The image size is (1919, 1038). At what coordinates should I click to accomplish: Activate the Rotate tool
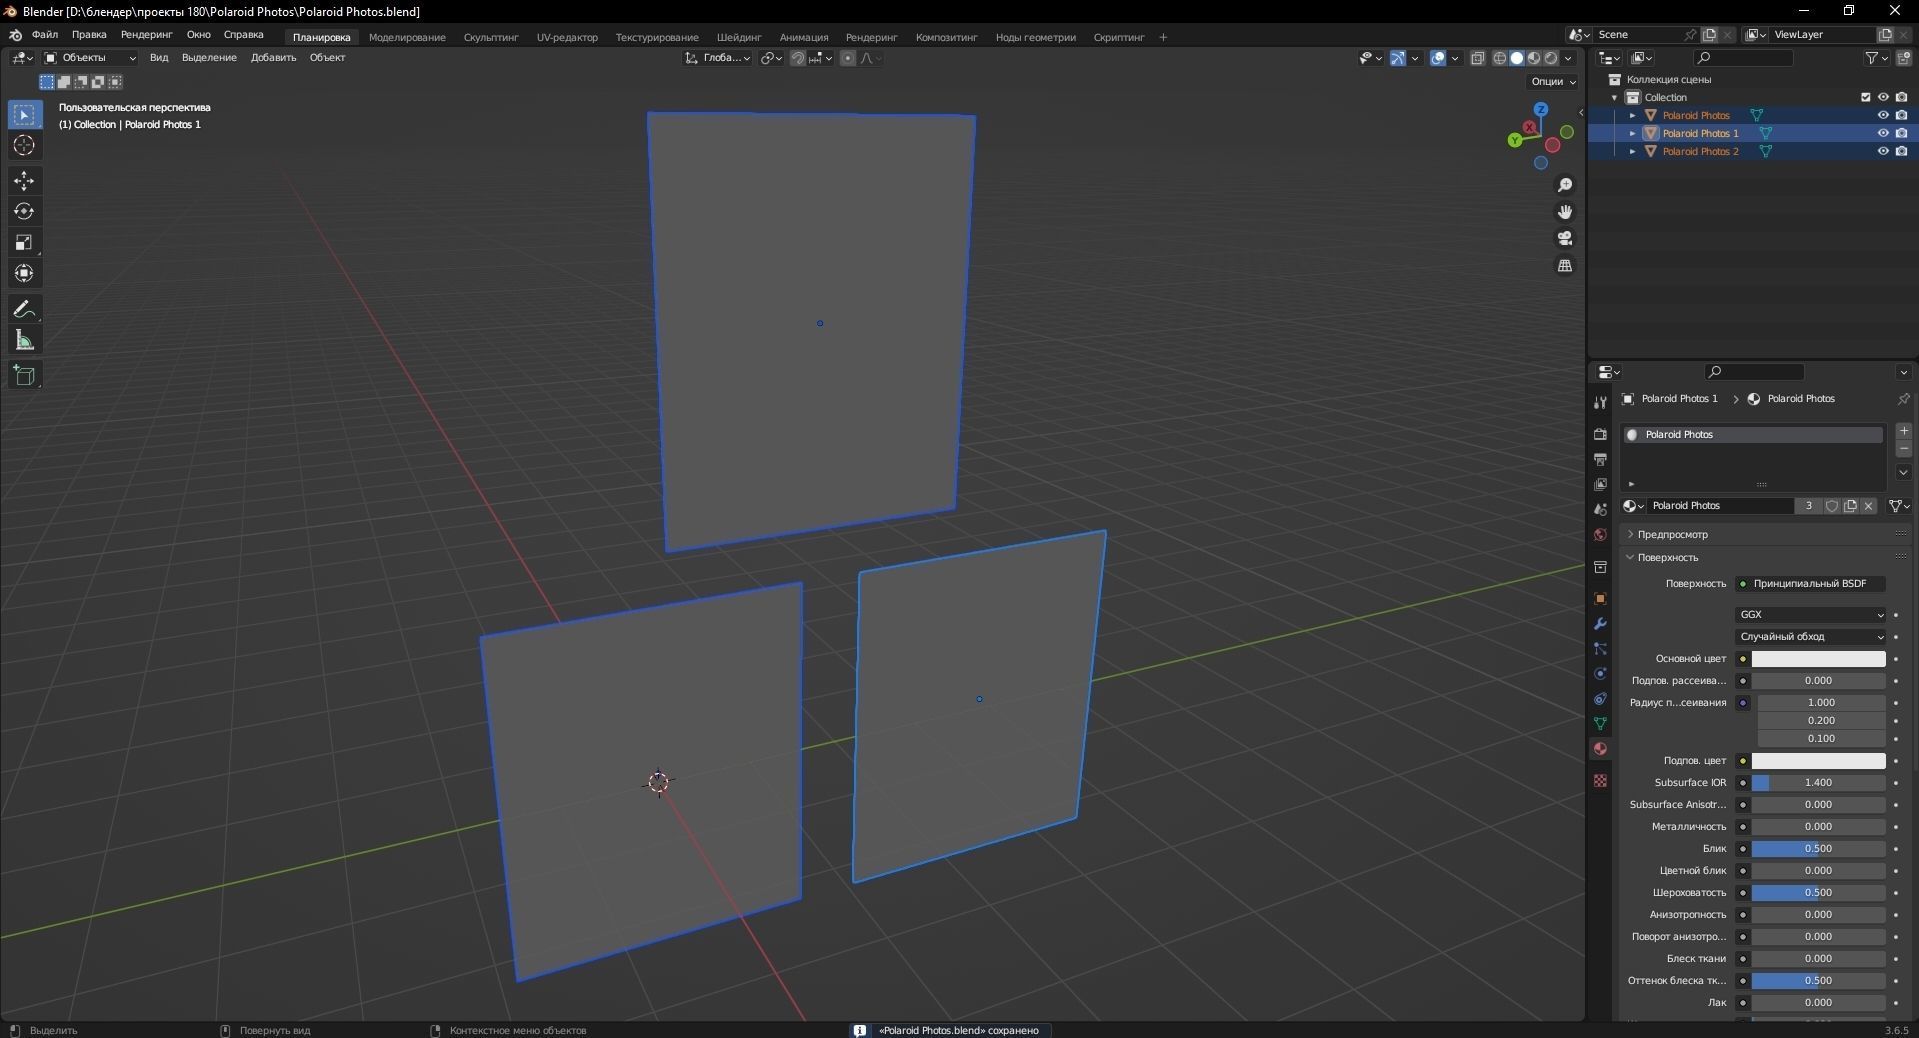pyautogui.click(x=24, y=212)
